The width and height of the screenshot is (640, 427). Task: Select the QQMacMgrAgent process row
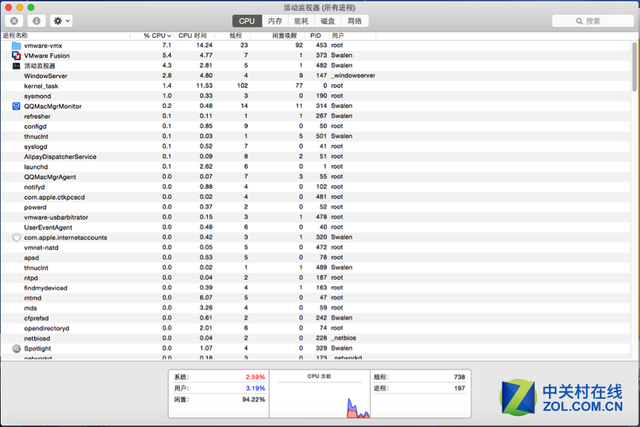[316, 177]
